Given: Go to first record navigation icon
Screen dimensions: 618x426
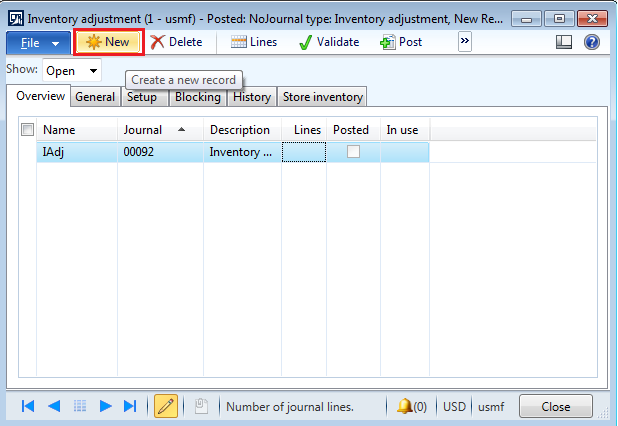Looking at the screenshot, I should (x=28, y=406).
